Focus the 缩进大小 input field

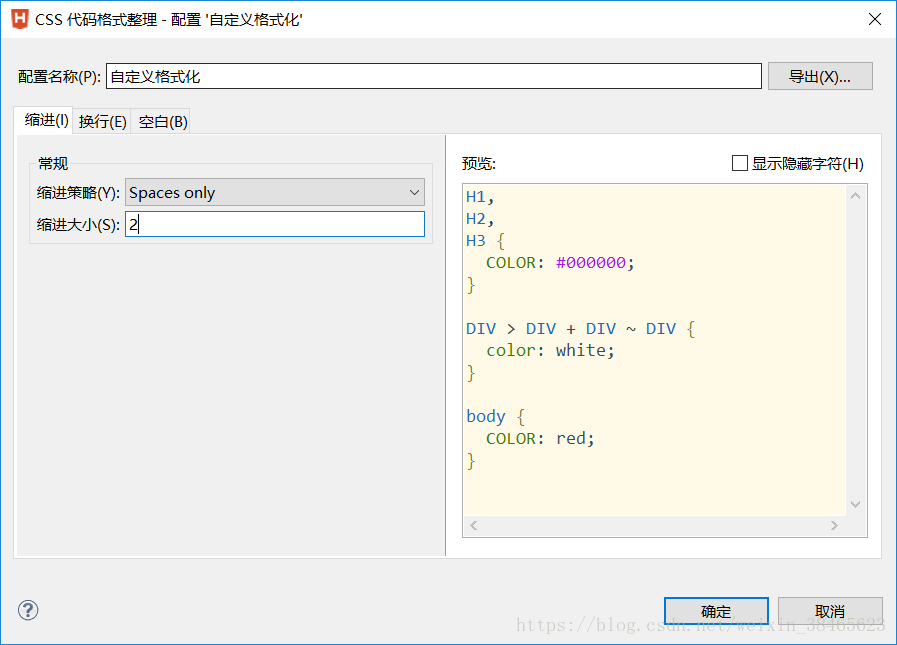(275, 224)
